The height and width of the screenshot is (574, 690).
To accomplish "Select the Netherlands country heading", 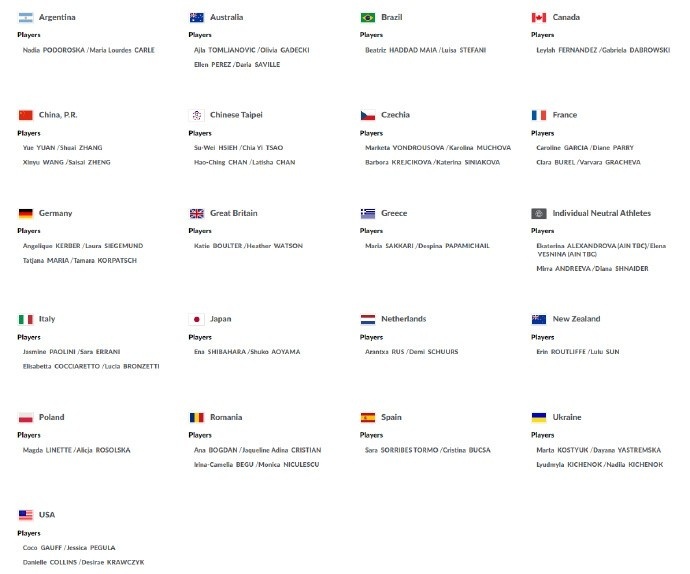I will click(x=404, y=319).
